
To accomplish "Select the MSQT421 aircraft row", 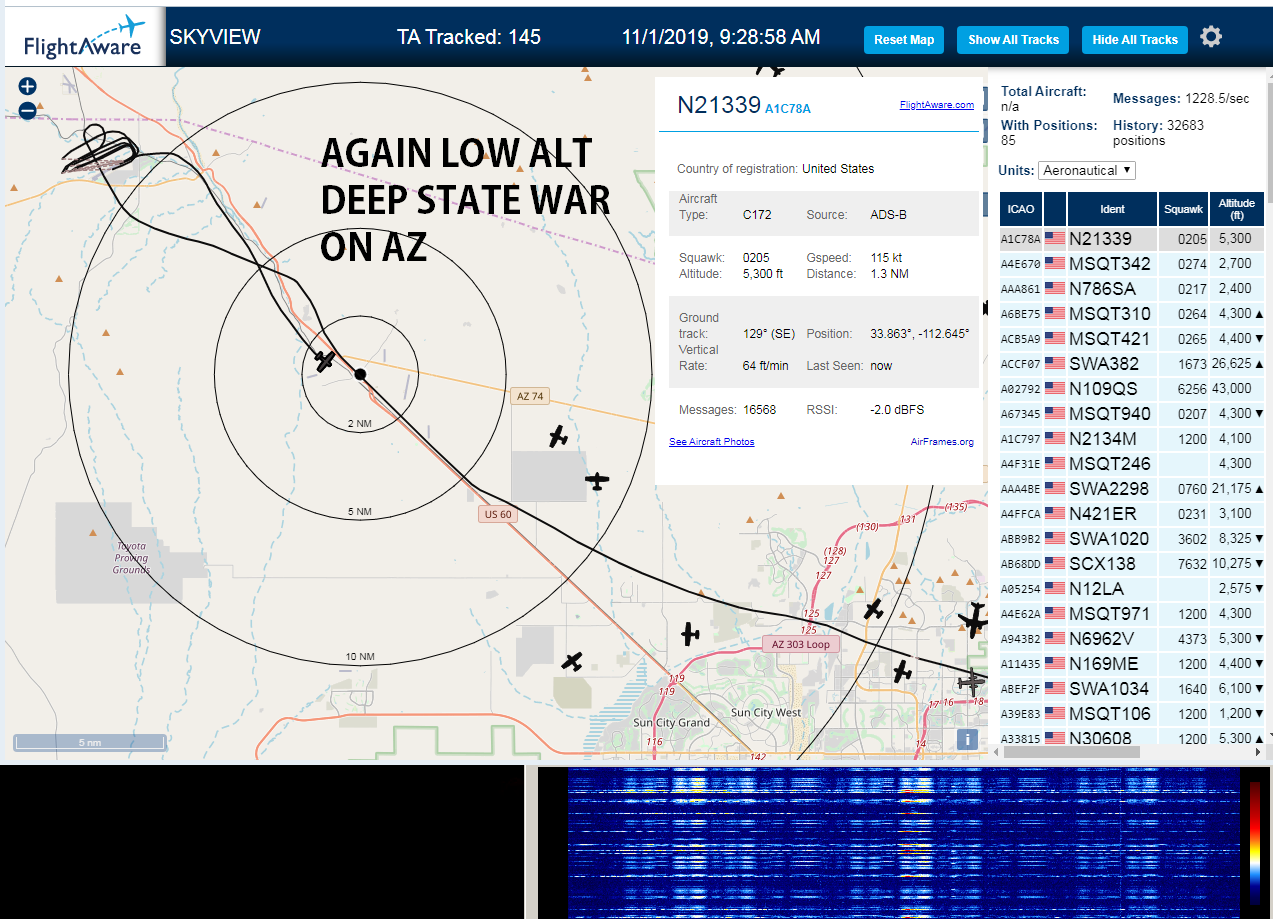I will [x=1132, y=339].
